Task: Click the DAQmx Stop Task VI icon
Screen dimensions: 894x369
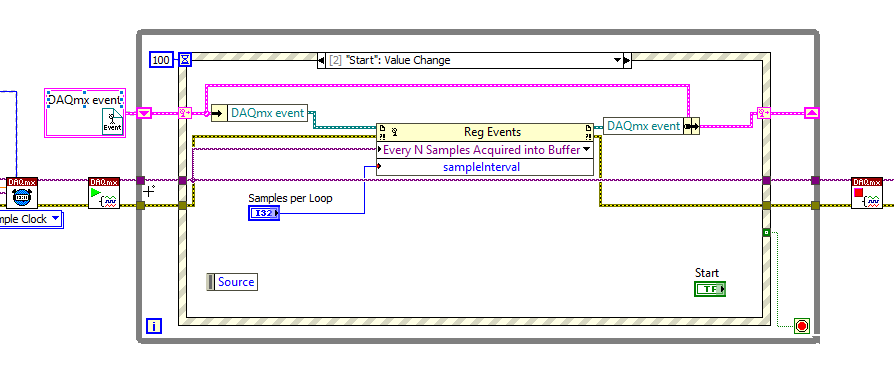Action: pos(867,193)
